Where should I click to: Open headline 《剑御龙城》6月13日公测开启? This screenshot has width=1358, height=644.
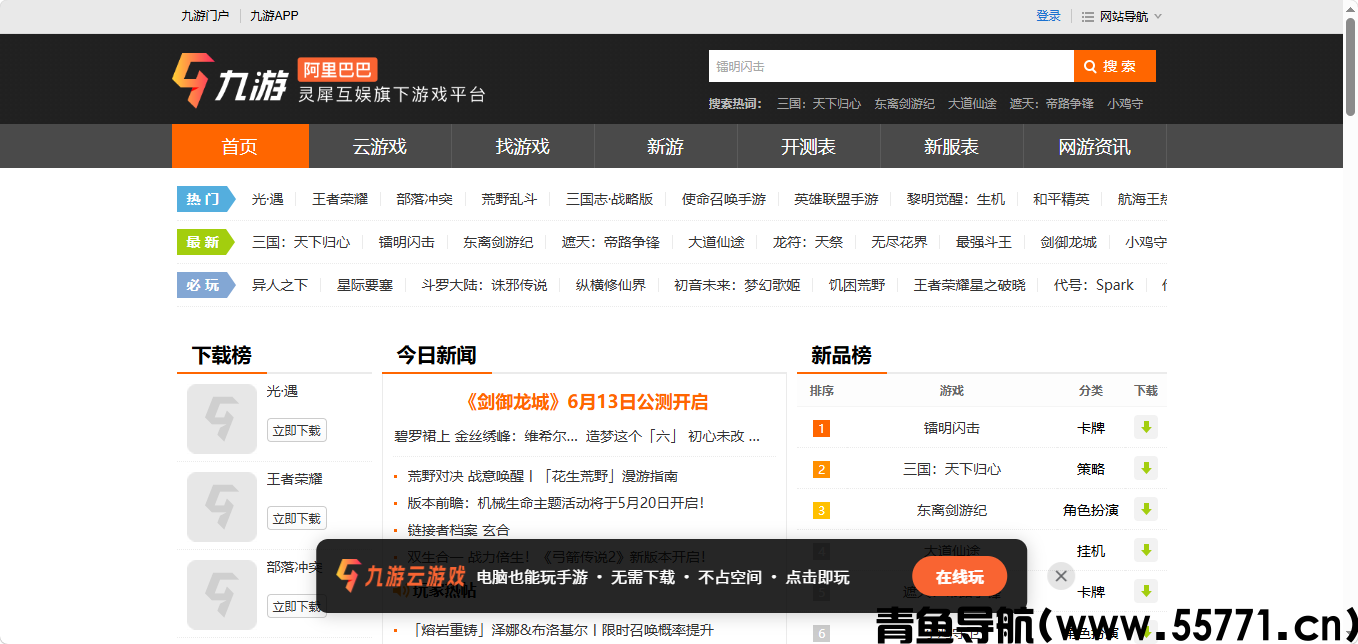pos(587,402)
